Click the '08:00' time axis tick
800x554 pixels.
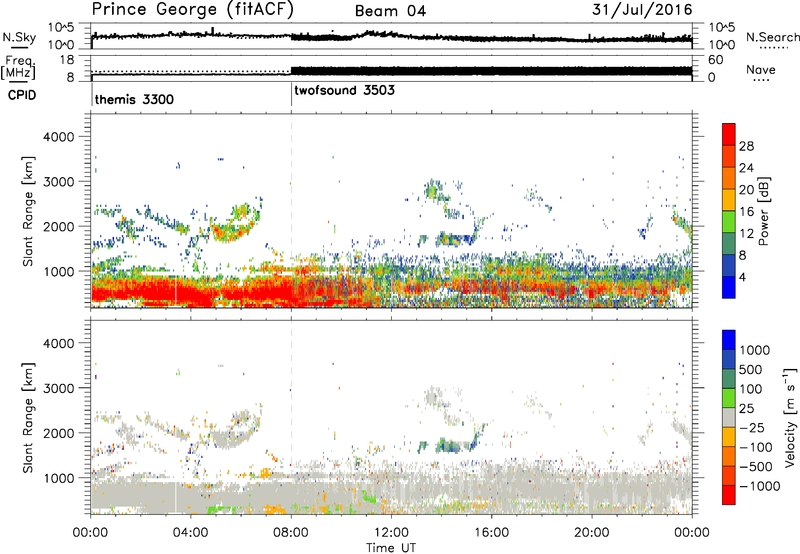(x=291, y=533)
